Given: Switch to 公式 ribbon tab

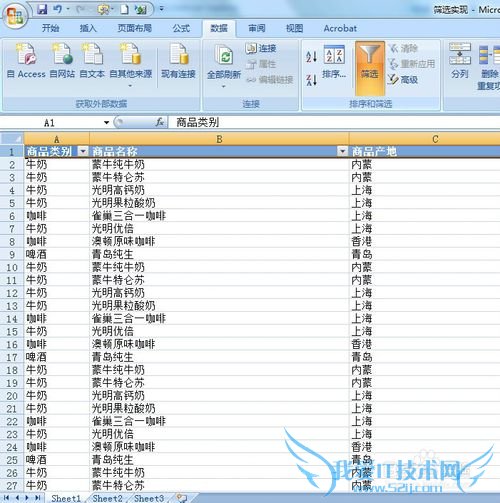Looking at the screenshot, I should [181, 28].
